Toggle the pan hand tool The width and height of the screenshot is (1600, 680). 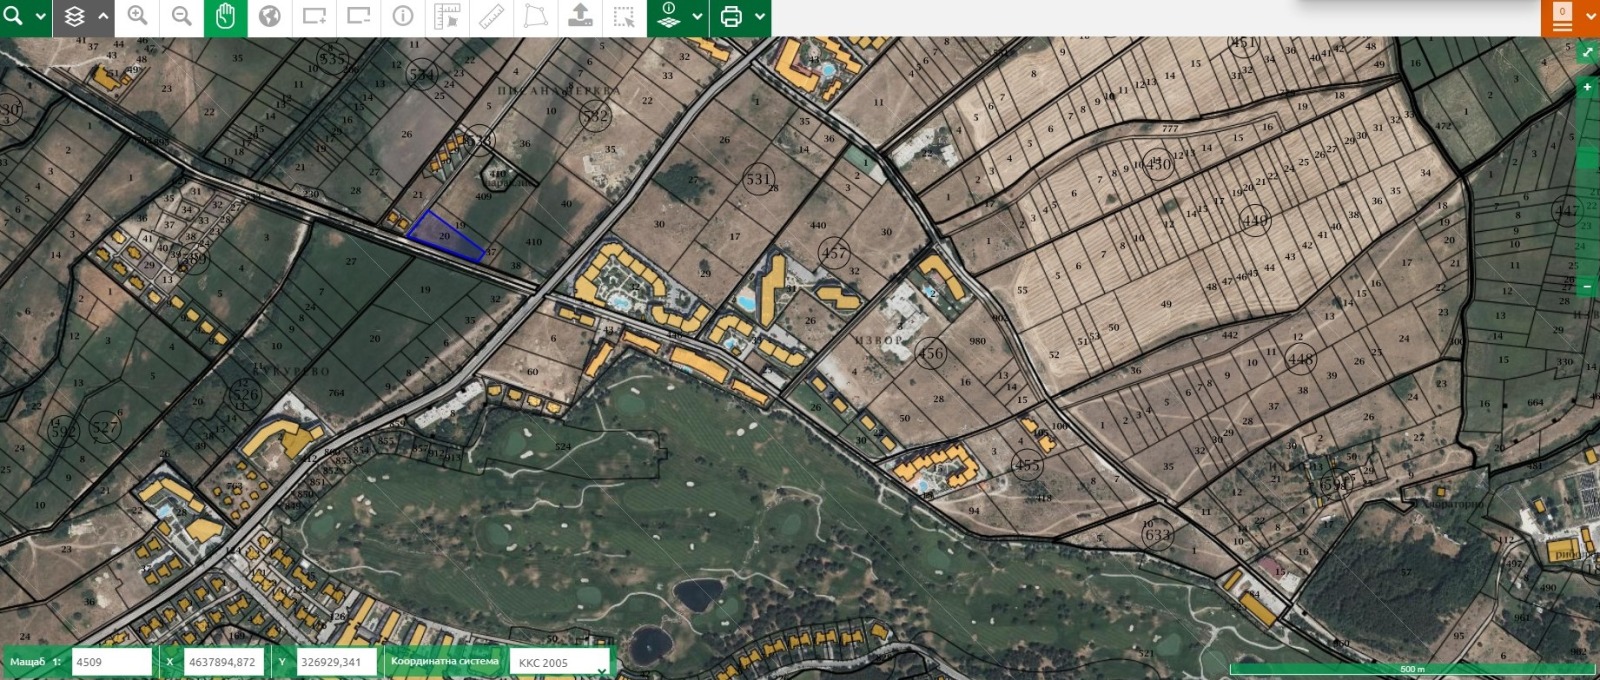226,17
